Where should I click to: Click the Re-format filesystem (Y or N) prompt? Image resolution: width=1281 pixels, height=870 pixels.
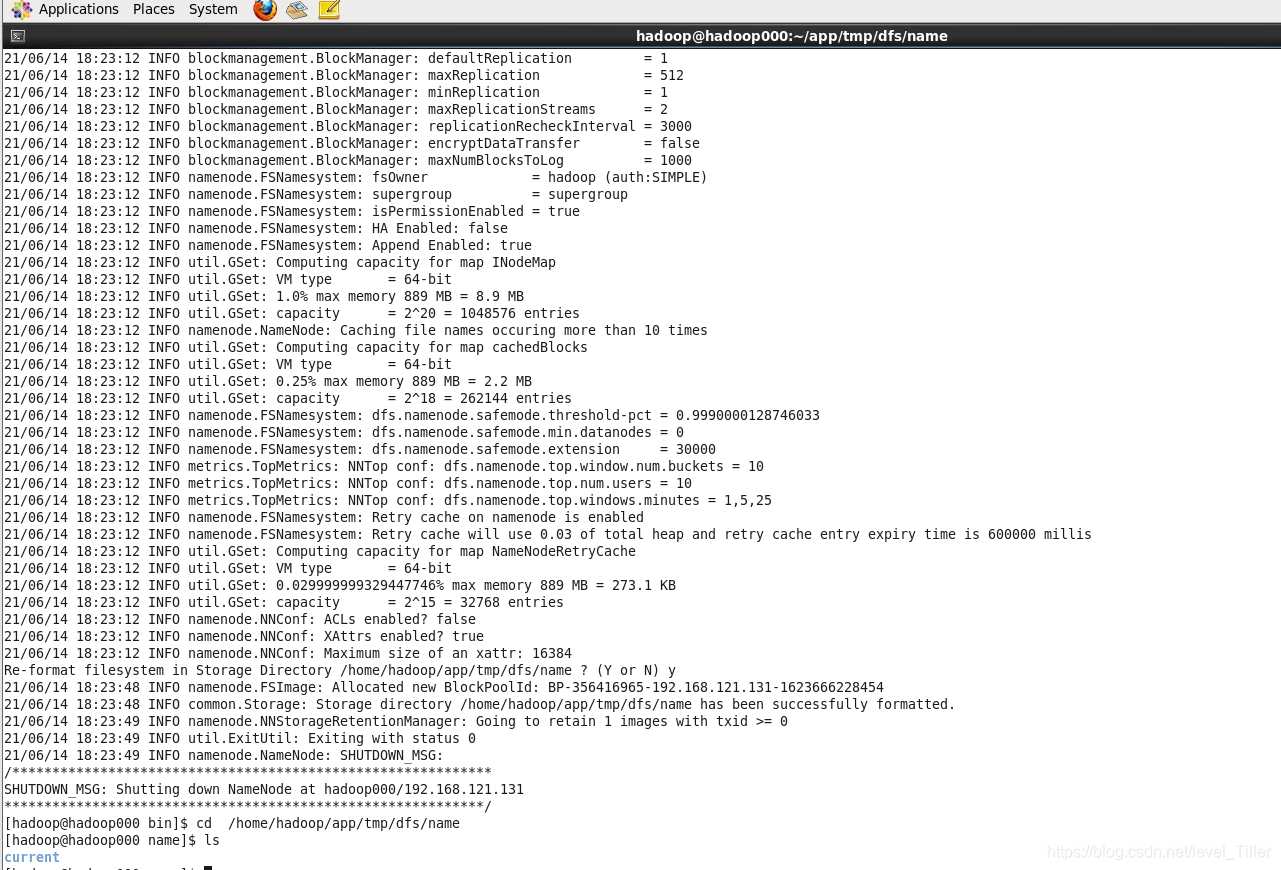(340, 670)
